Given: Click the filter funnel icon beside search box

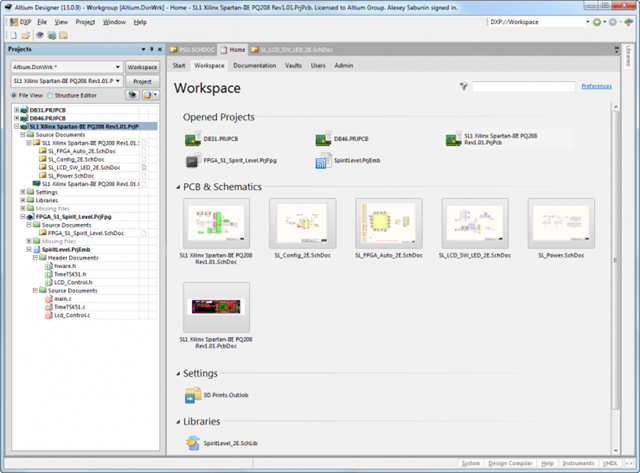Looking at the screenshot, I should click(463, 86).
